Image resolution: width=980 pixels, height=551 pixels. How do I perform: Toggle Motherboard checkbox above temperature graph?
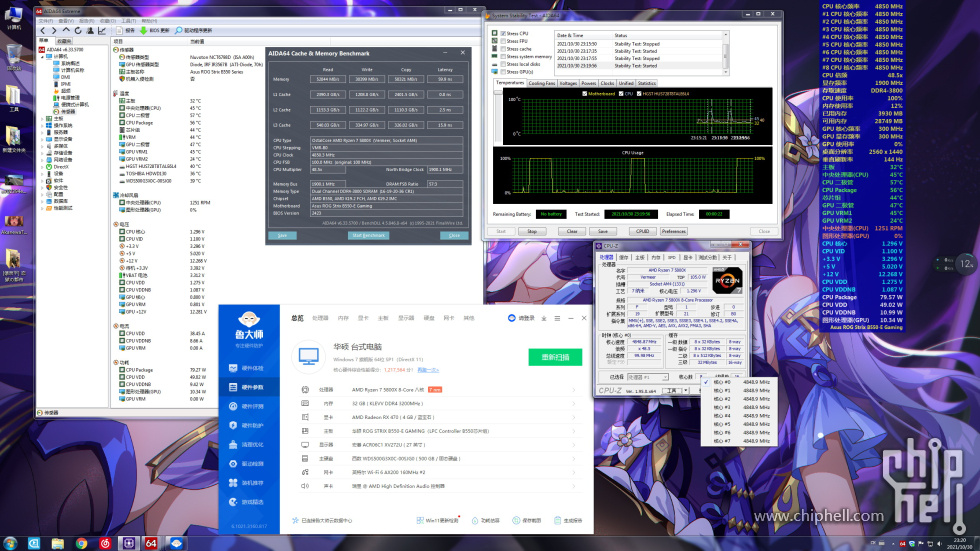pos(584,94)
